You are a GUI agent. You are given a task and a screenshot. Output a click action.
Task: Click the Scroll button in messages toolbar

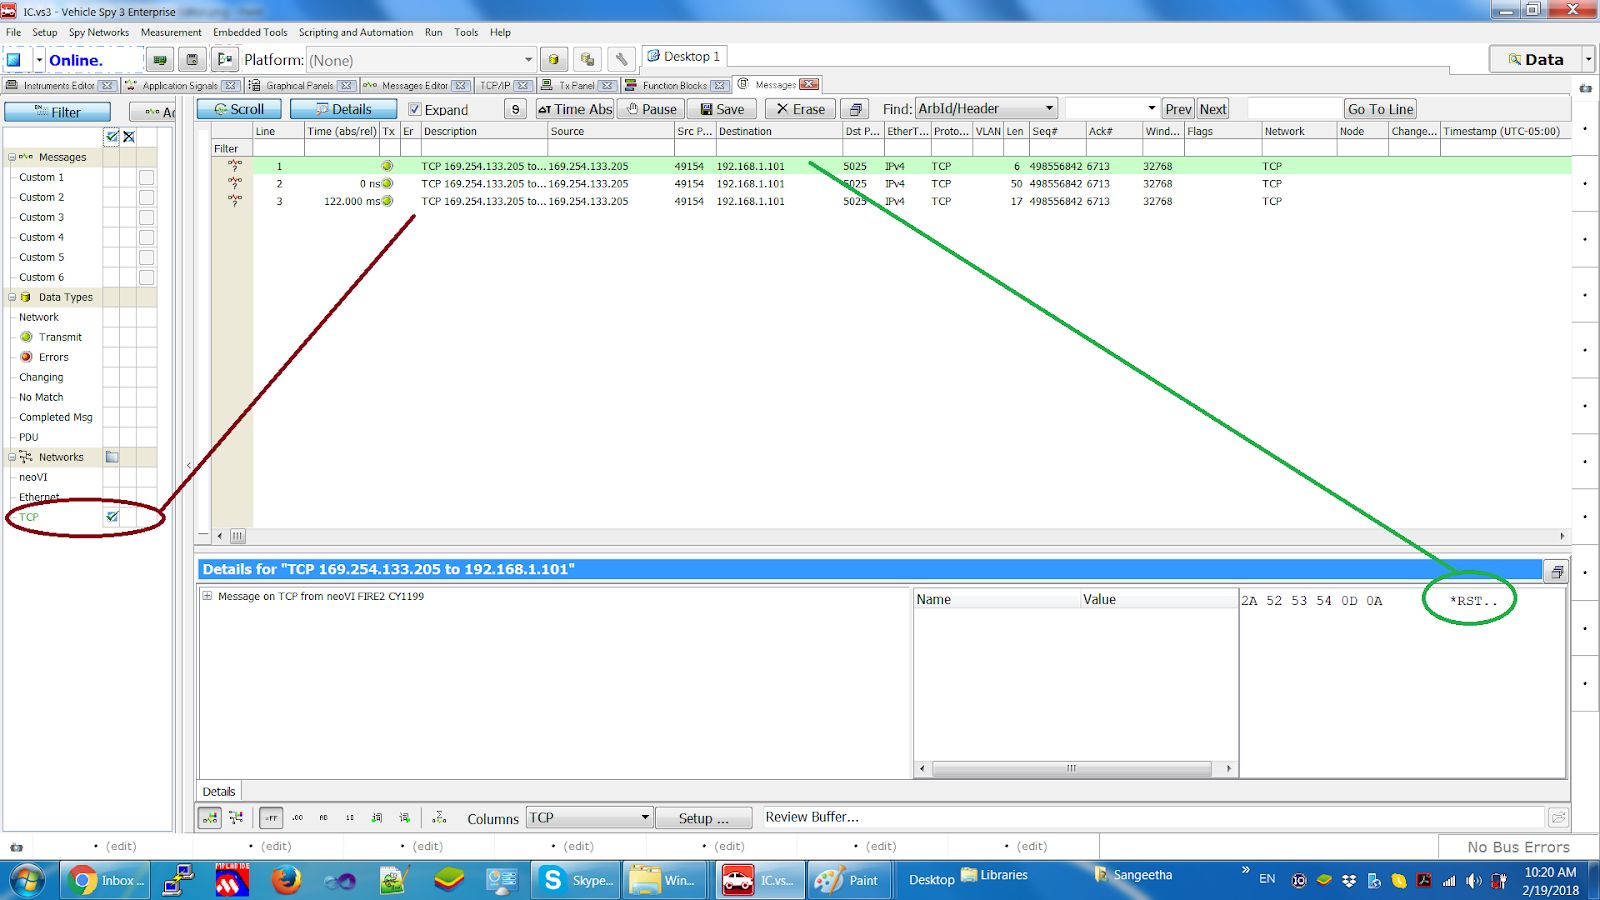click(239, 109)
